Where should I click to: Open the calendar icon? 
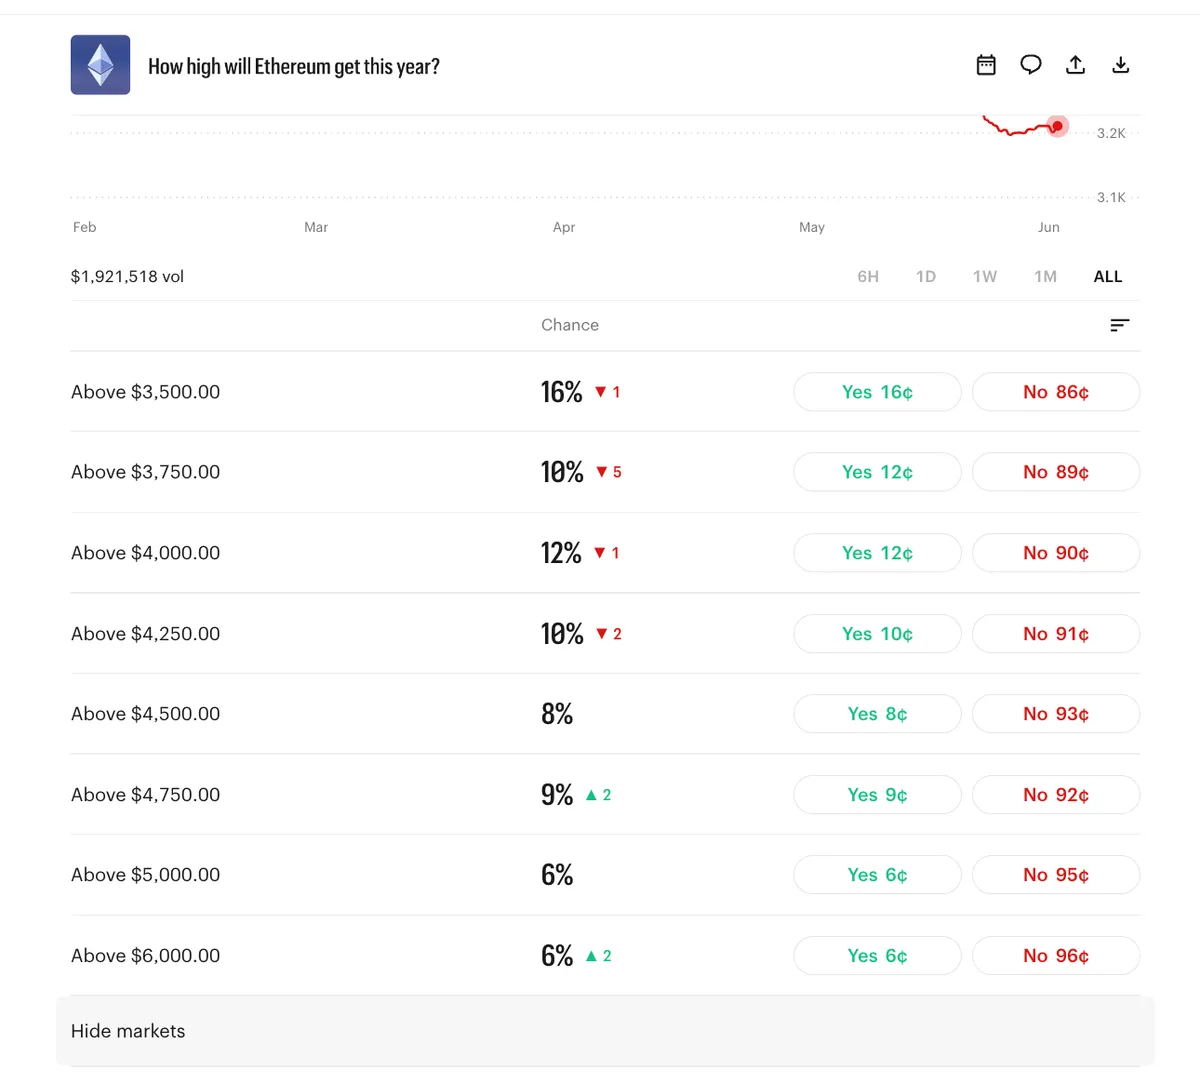(986, 65)
